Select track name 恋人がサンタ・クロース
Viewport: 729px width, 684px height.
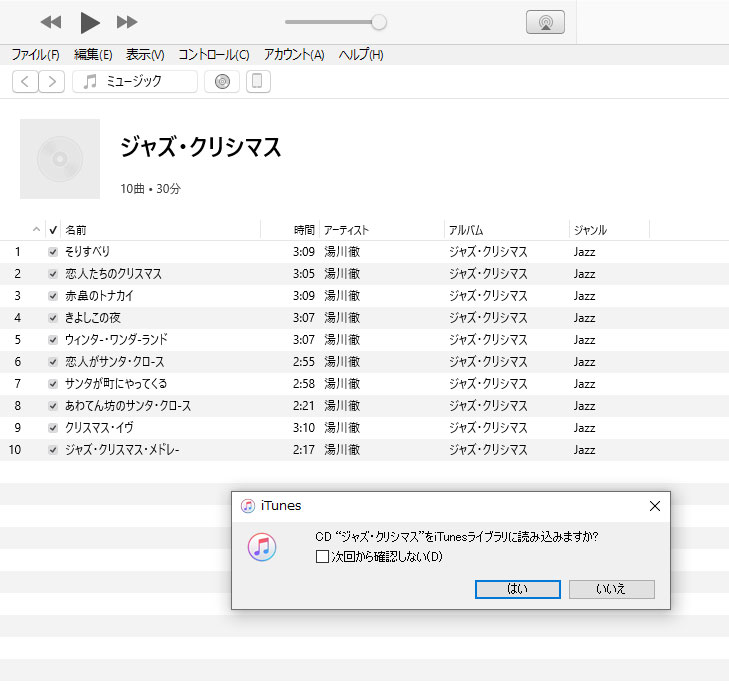(114, 361)
